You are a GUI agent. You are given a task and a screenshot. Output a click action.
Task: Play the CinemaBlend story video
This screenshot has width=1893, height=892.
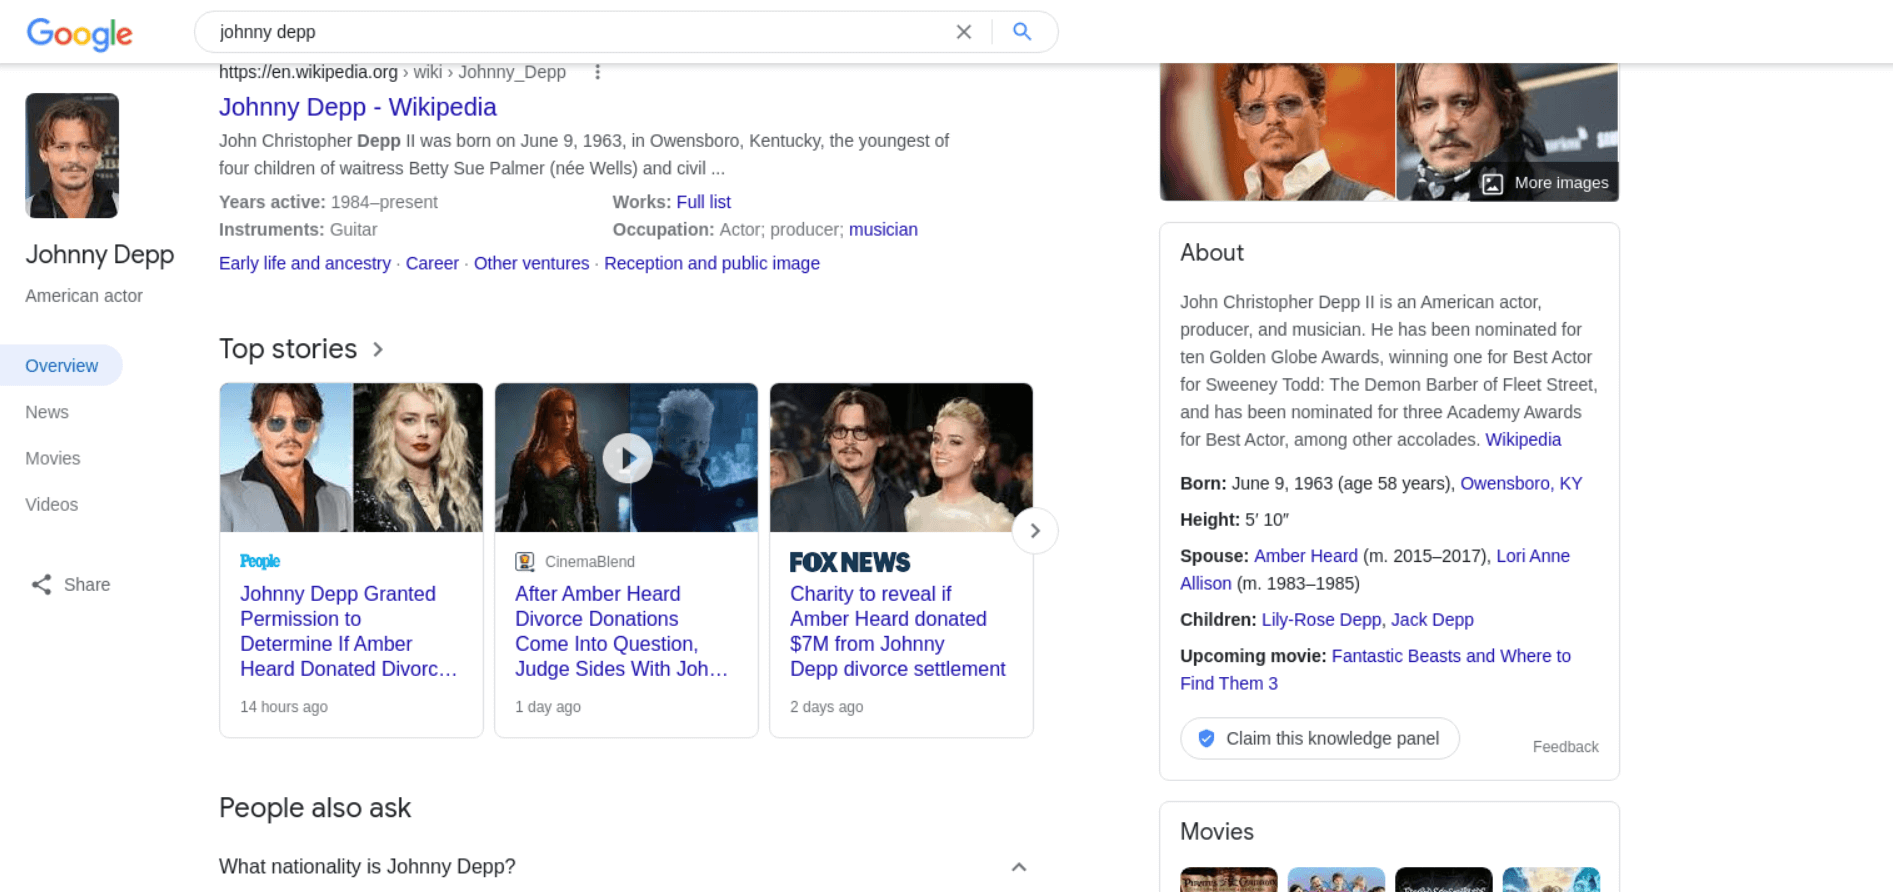click(x=627, y=458)
